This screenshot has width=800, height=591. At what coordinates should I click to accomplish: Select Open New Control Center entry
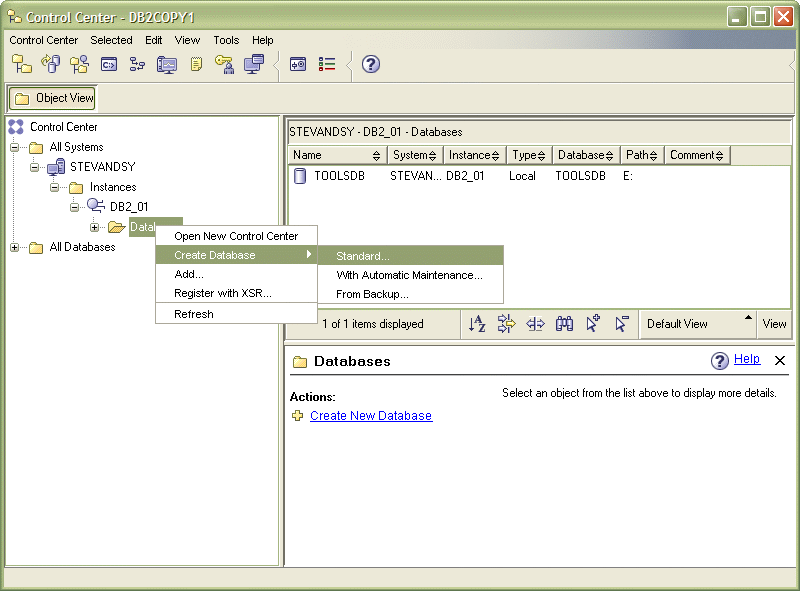click(x=236, y=236)
